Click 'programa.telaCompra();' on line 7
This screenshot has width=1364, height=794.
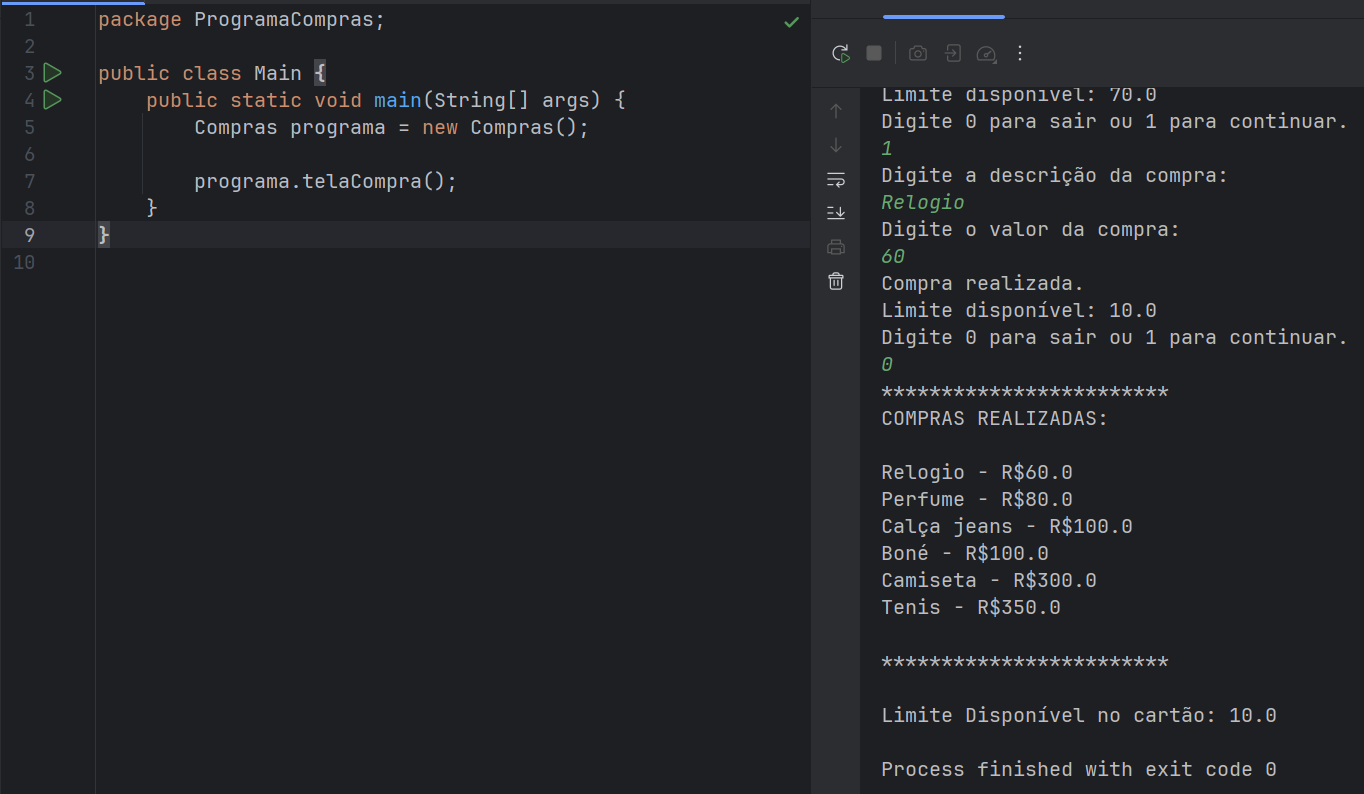[x=325, y=181]
